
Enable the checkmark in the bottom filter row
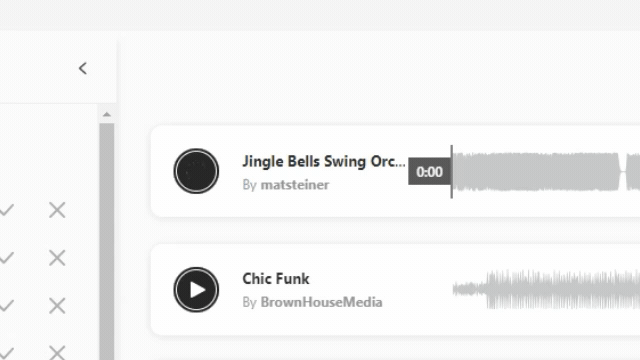coord(7,353)
